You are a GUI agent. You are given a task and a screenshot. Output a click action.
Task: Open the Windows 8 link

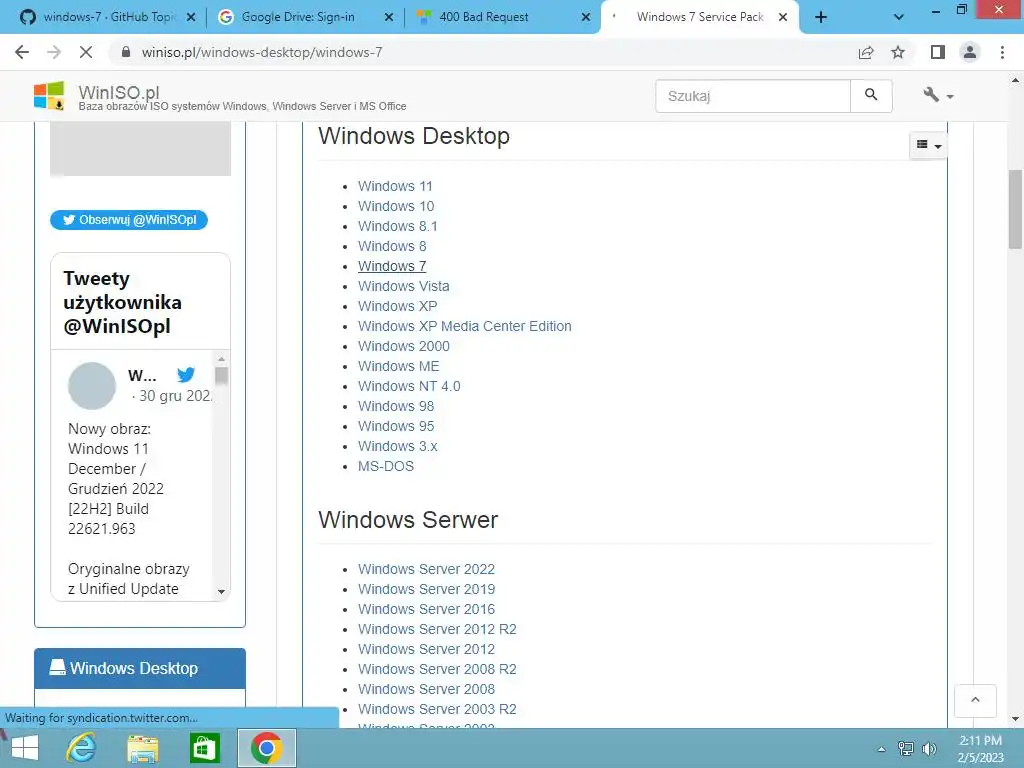coord(392,246)
